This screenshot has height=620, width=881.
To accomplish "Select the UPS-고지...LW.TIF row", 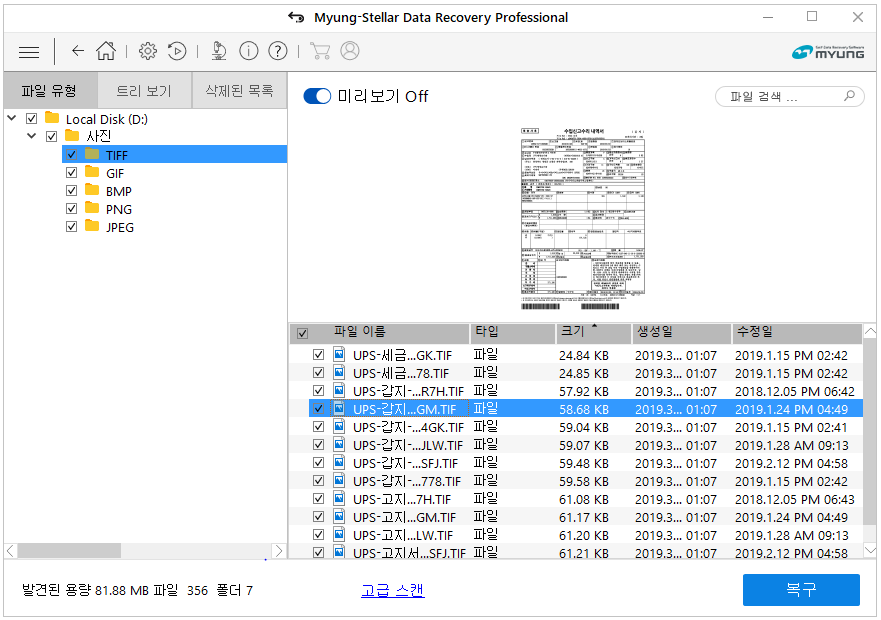I will 576,535.
